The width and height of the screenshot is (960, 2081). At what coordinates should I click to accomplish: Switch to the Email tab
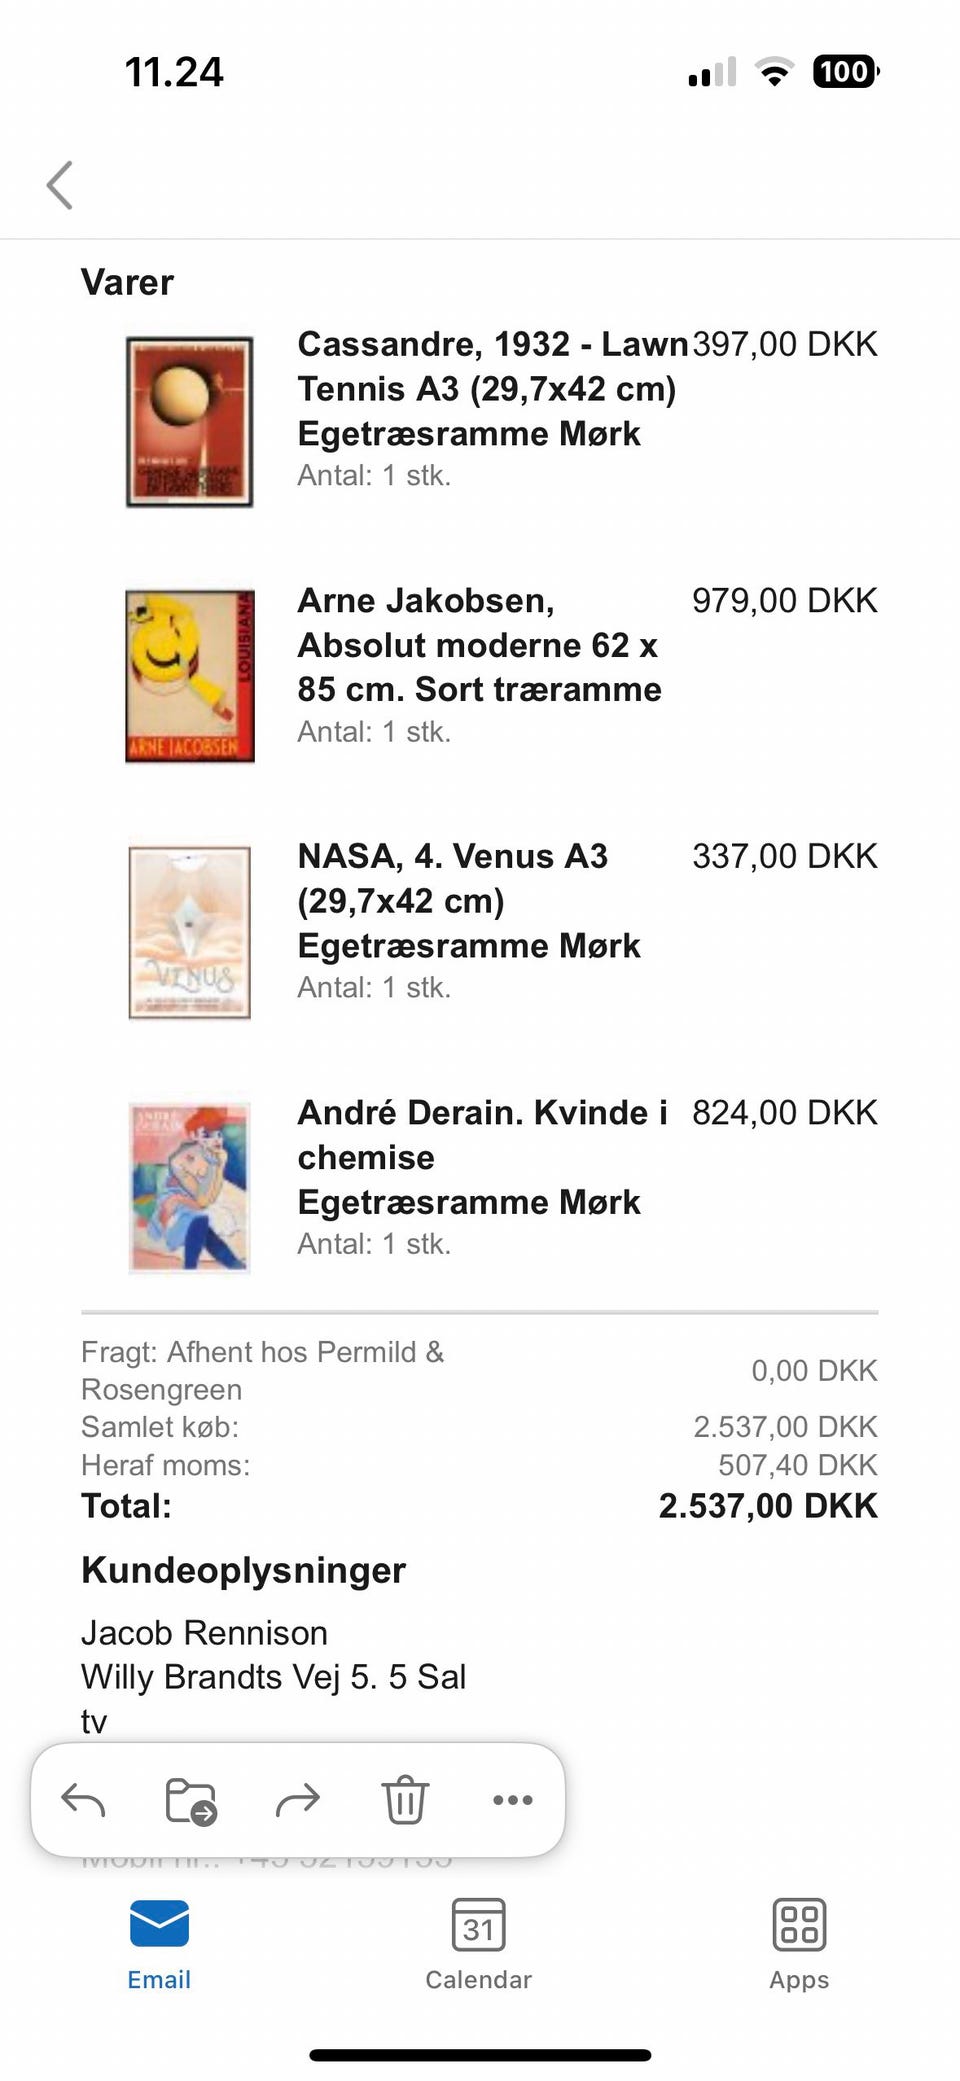(x=159, y=1944)
